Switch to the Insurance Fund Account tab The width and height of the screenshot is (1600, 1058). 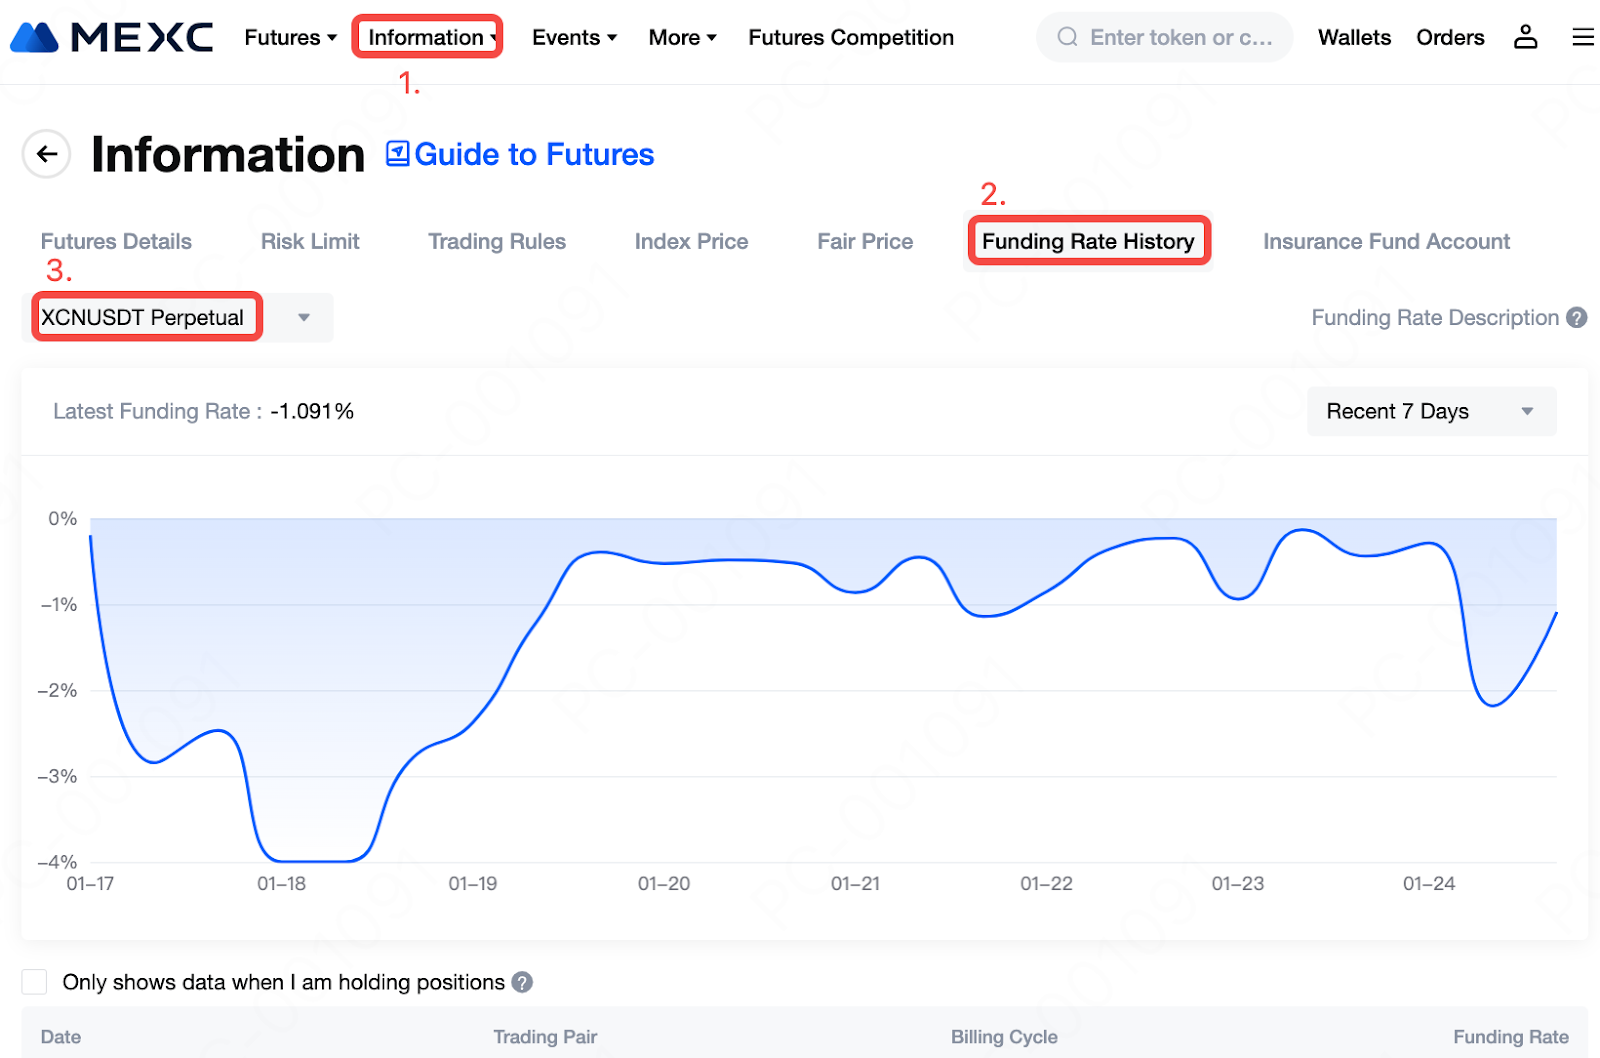click(x=1386, y=241)
